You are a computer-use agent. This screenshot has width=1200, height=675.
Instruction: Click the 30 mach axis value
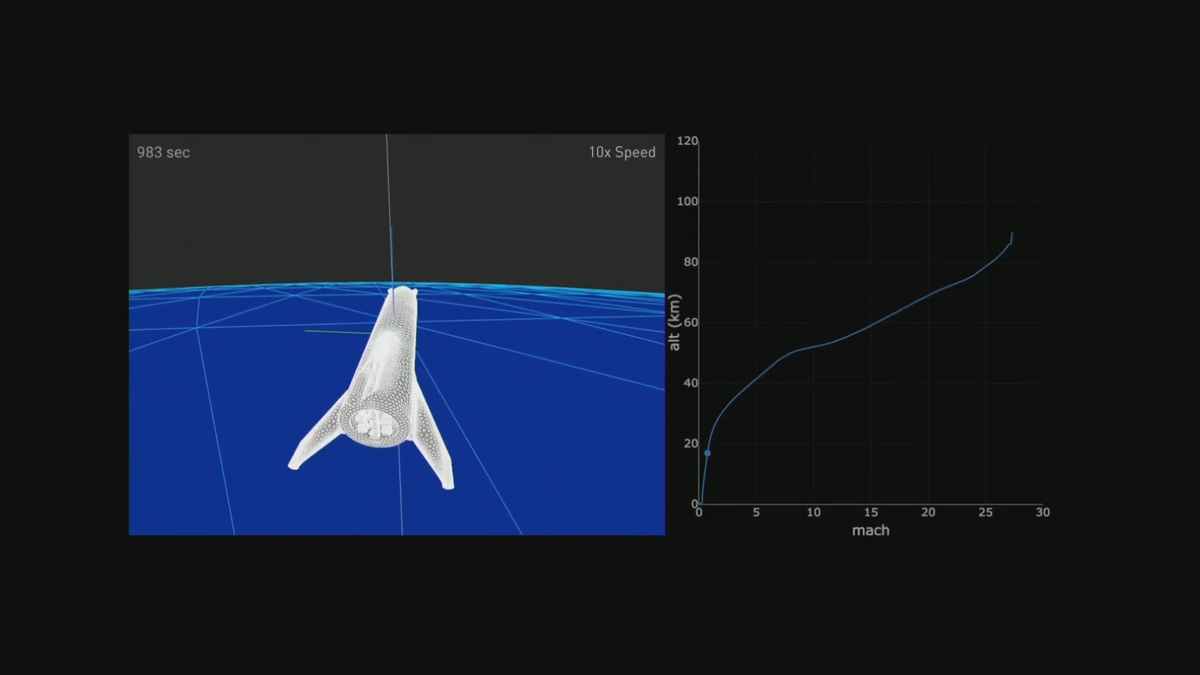coord(1042,512)
